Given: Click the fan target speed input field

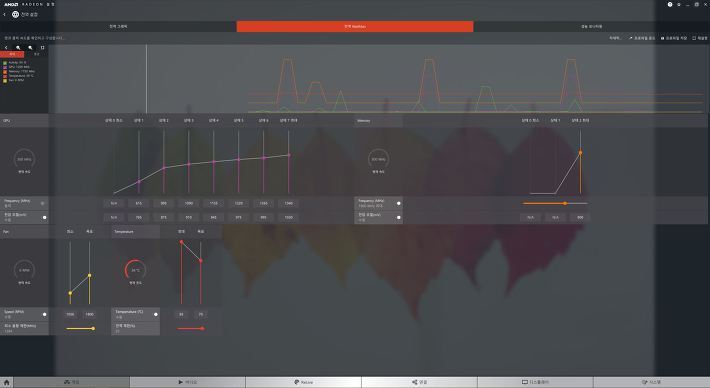Looking at the screenshot, I should (x=89, y=314).
